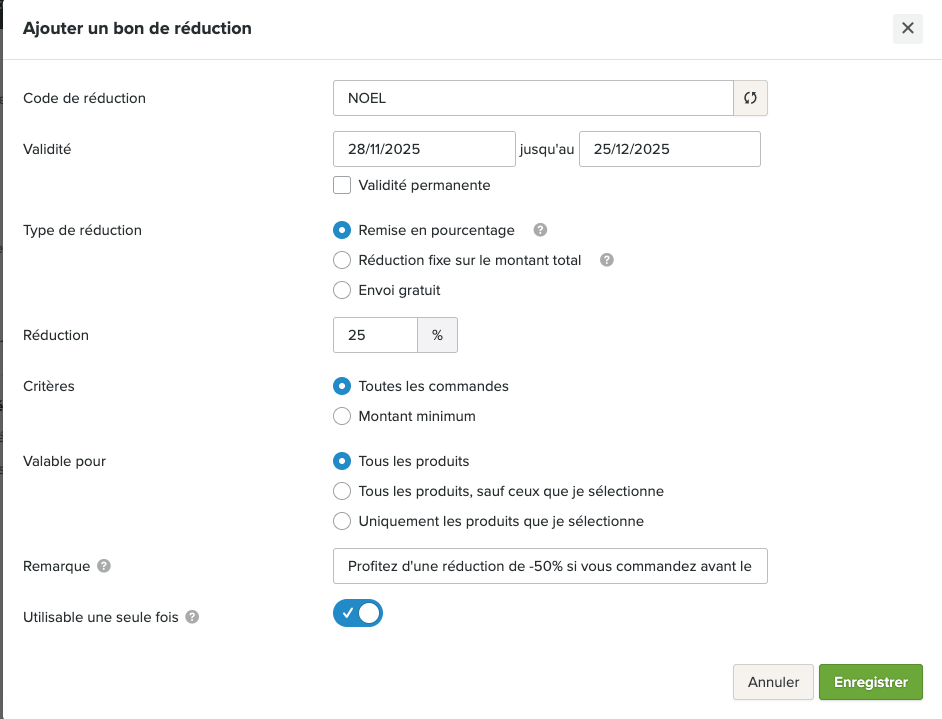Regenerate the reduction code with refresh icon
Image resolution: width=942 pixels, height=719 pixels.
click(x=750, y=98)
